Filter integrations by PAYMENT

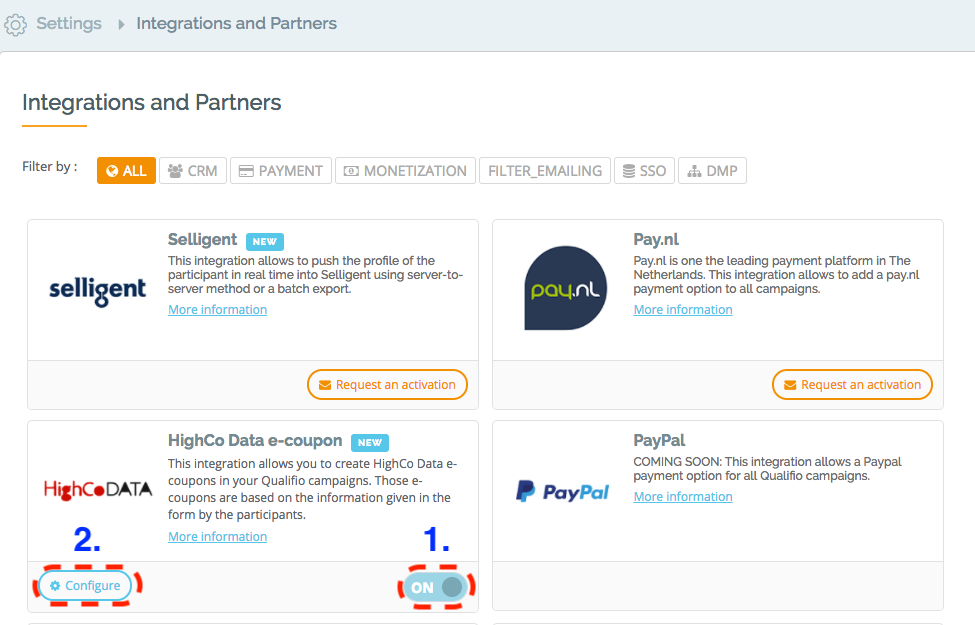point(280,171)
